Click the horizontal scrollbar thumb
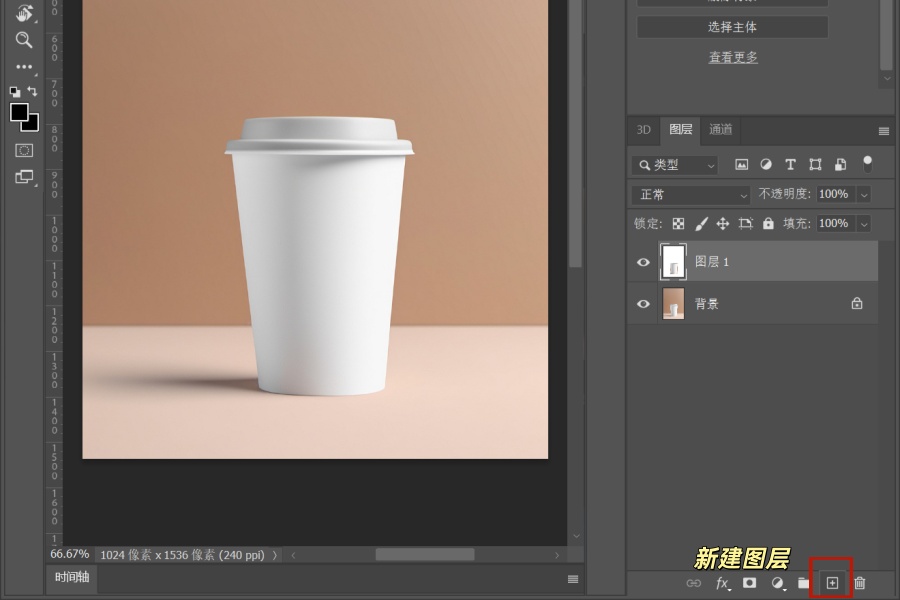Image resolution: width=900 pixels, height=600 pixels. (425, 555)
